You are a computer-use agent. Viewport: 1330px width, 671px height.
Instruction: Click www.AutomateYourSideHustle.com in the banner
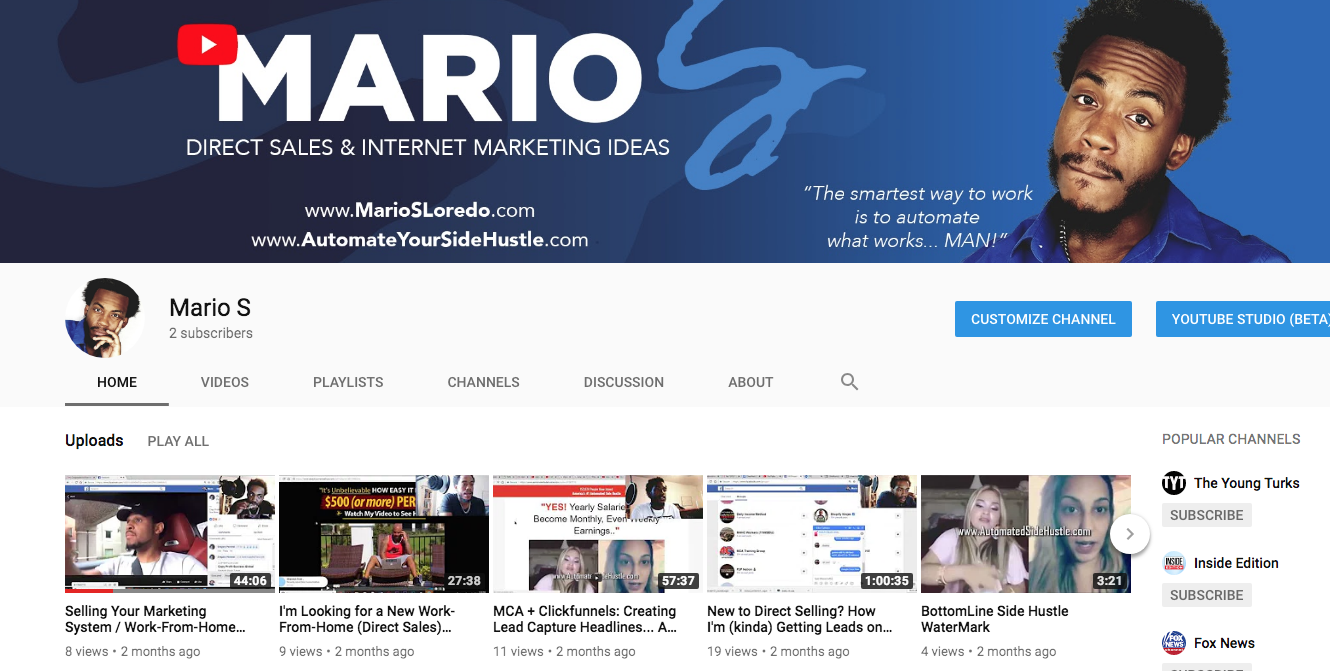point(420,240)
